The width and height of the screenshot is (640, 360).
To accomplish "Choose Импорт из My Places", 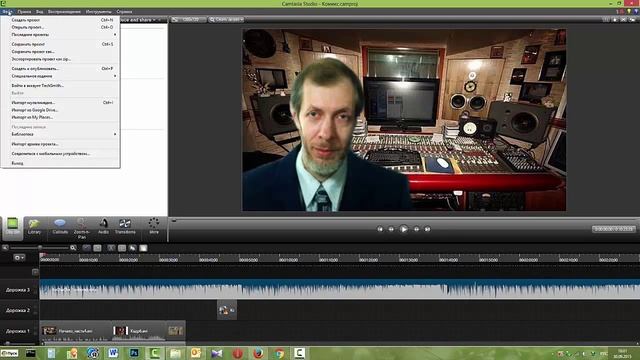I will pos(61,117).
